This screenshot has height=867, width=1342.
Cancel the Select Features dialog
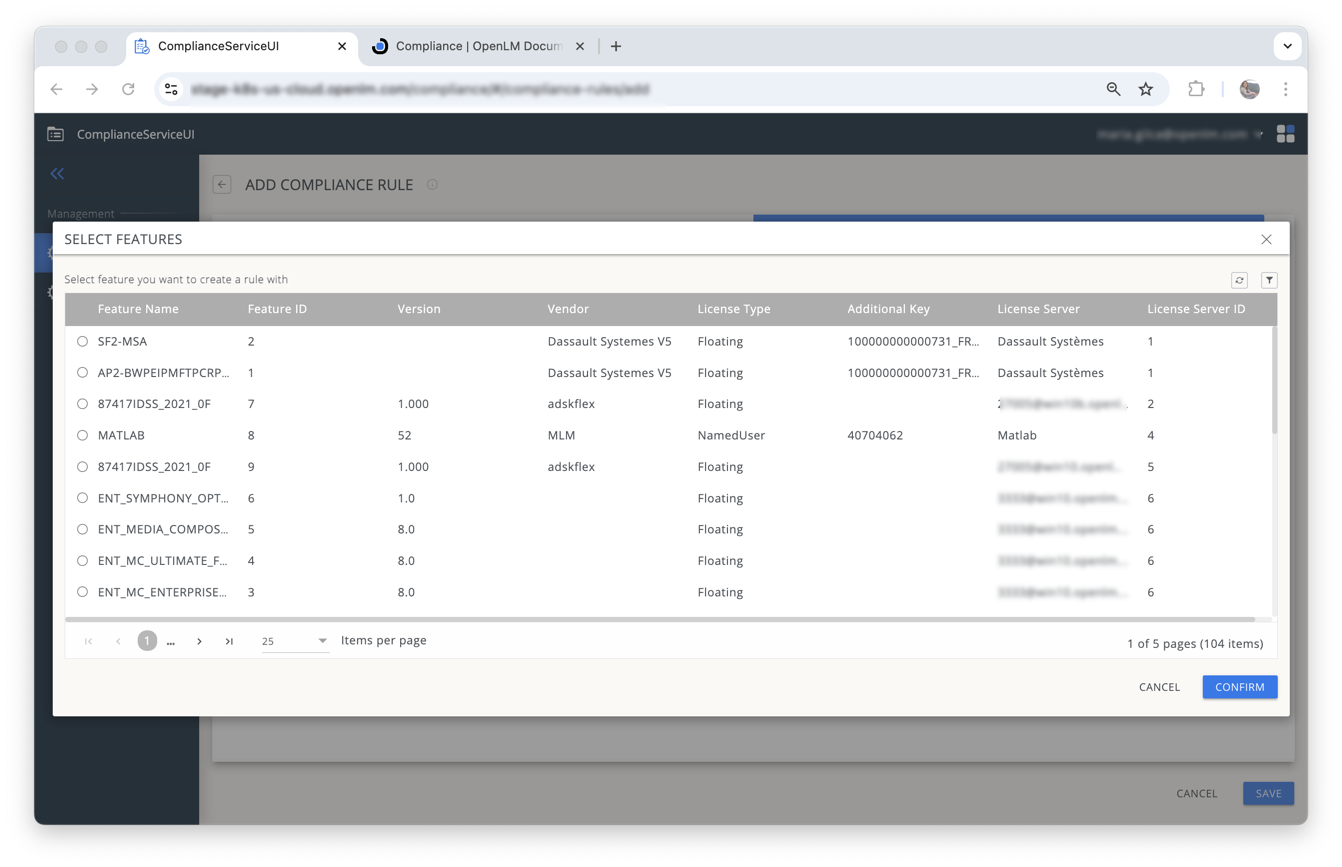[1159, 687]
